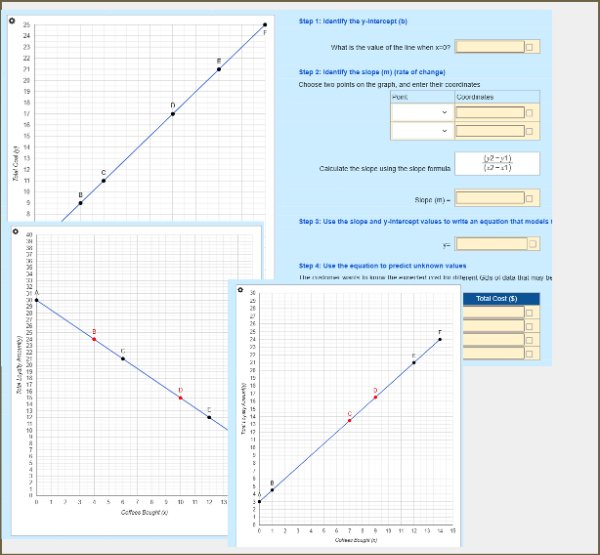Image resolution: width=600 pixels, height=555 pixels.
Task: Select point F on ascending loyalty graph
Action: coord(440,340)
